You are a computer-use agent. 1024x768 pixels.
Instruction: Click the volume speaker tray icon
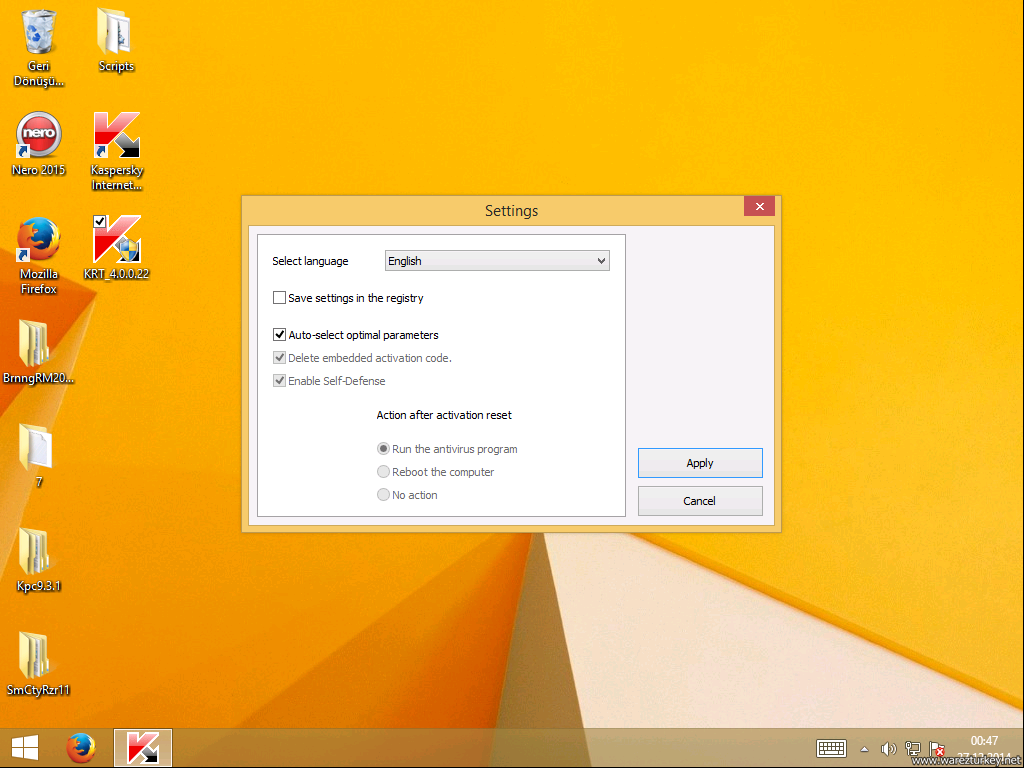click(x=887, y=749)
